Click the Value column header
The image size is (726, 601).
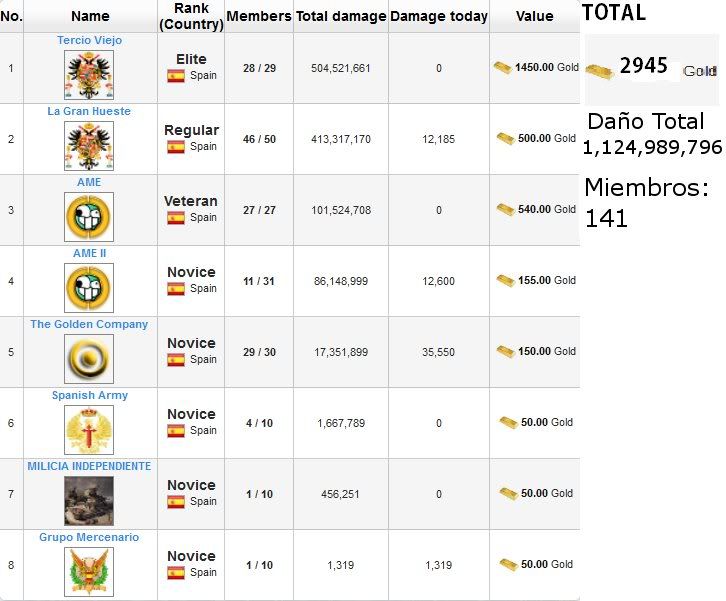pyautogui.click(x=534, y=16)
